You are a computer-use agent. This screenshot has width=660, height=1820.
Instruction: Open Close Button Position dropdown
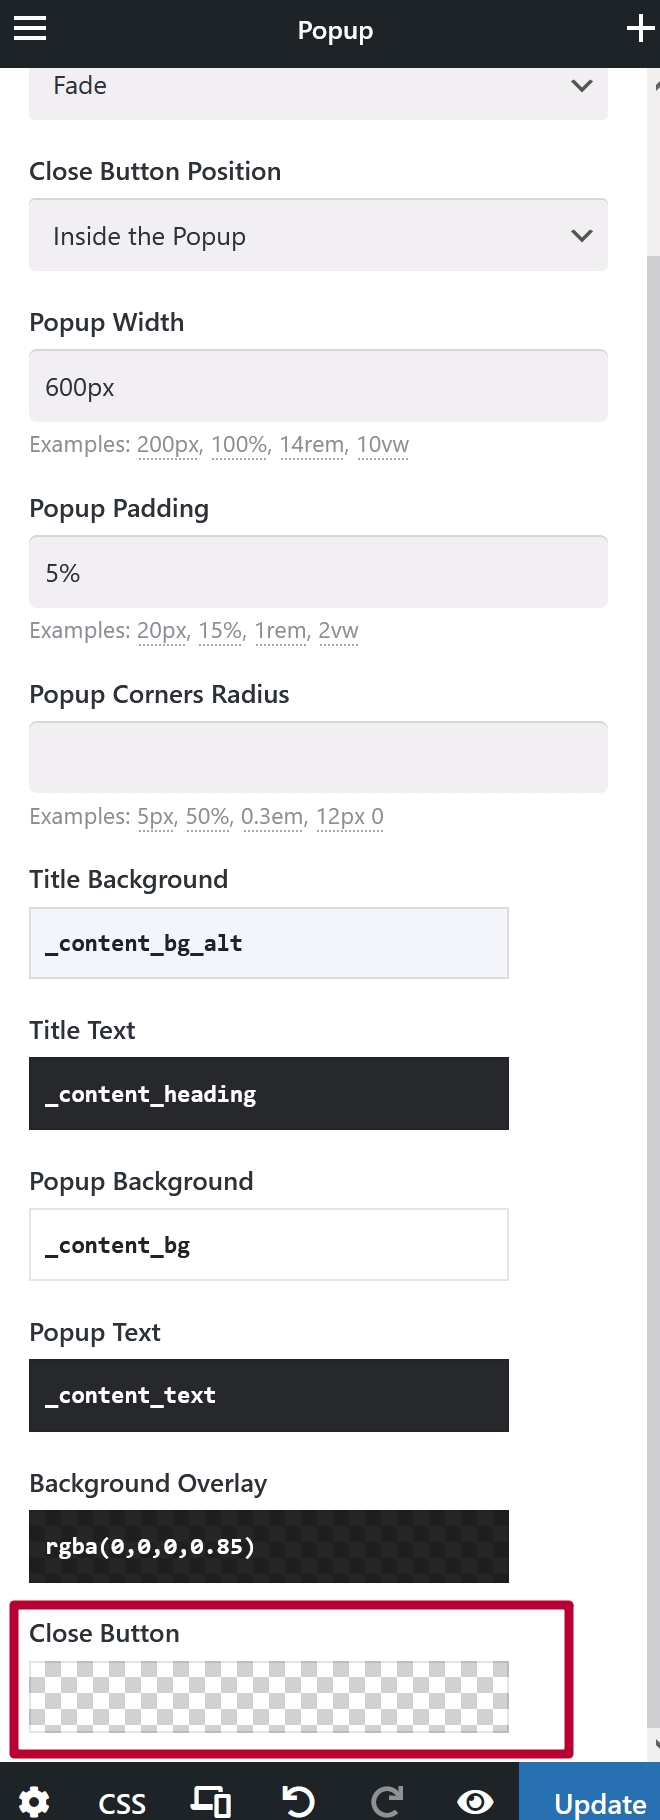click(318, 236)
